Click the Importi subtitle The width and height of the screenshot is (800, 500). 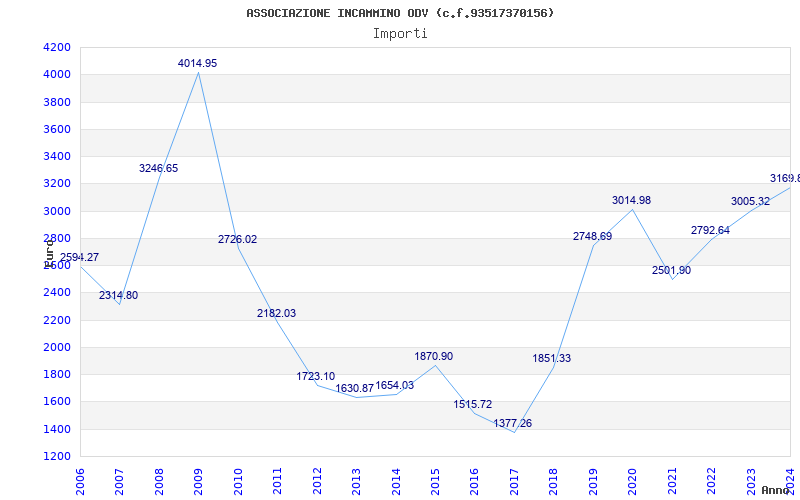400,34
